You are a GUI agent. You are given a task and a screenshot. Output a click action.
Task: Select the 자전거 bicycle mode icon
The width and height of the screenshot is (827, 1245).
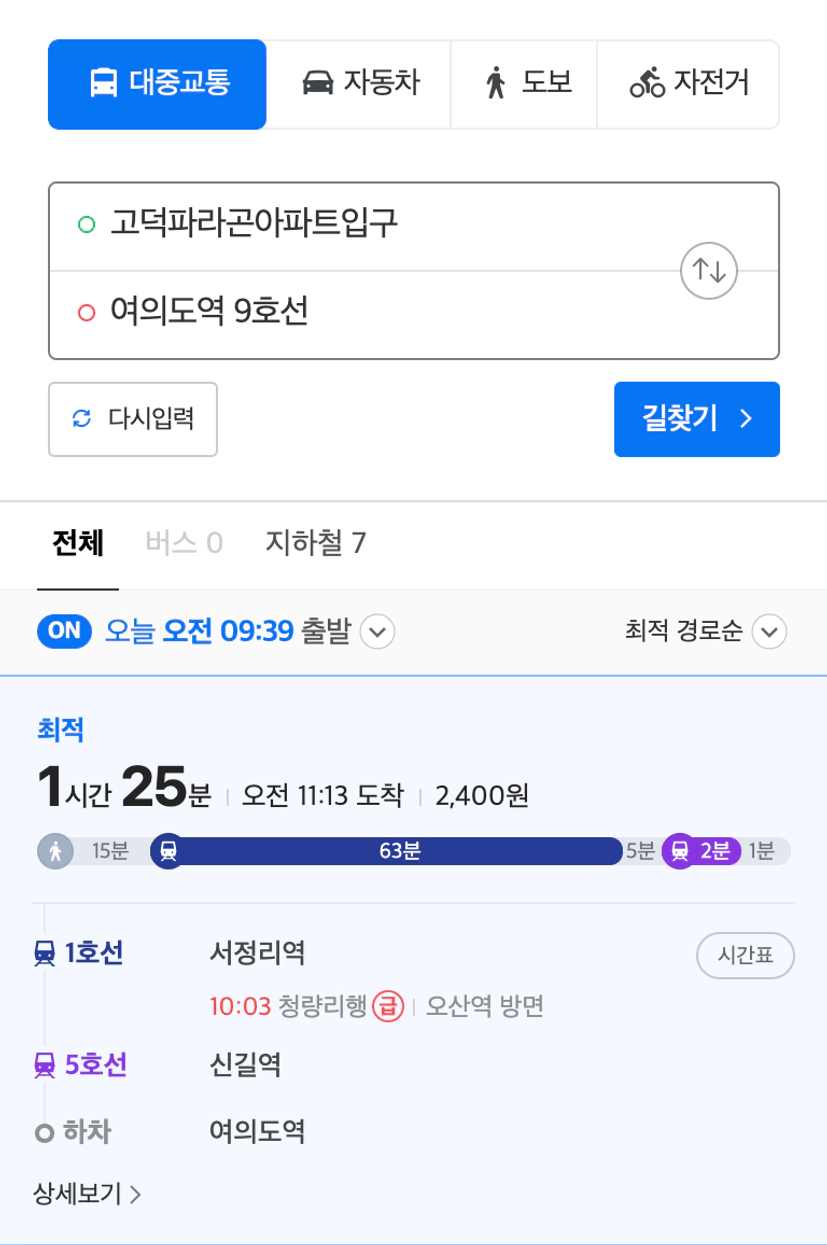click(x=647, y=83)
